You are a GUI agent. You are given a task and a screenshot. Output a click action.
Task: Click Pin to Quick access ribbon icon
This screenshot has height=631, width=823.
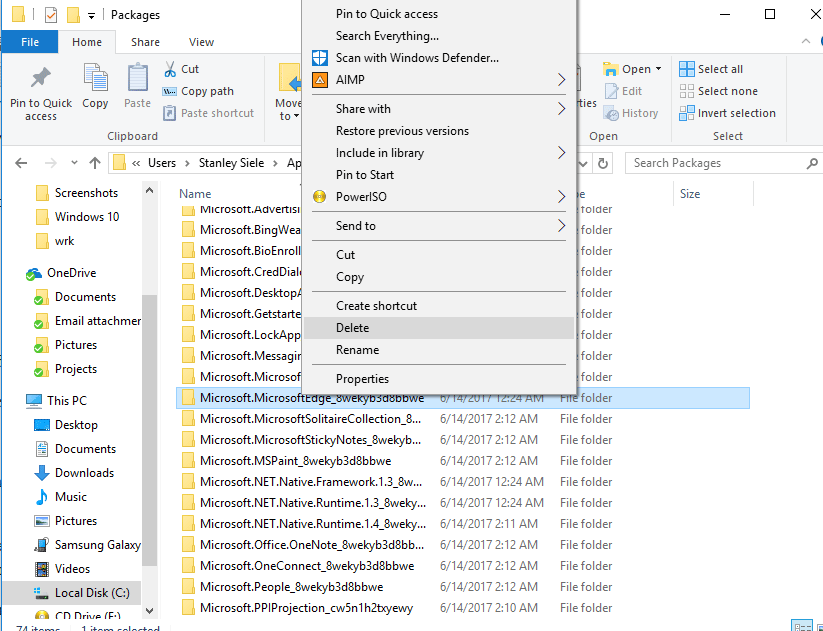click(x=40, y=79)
